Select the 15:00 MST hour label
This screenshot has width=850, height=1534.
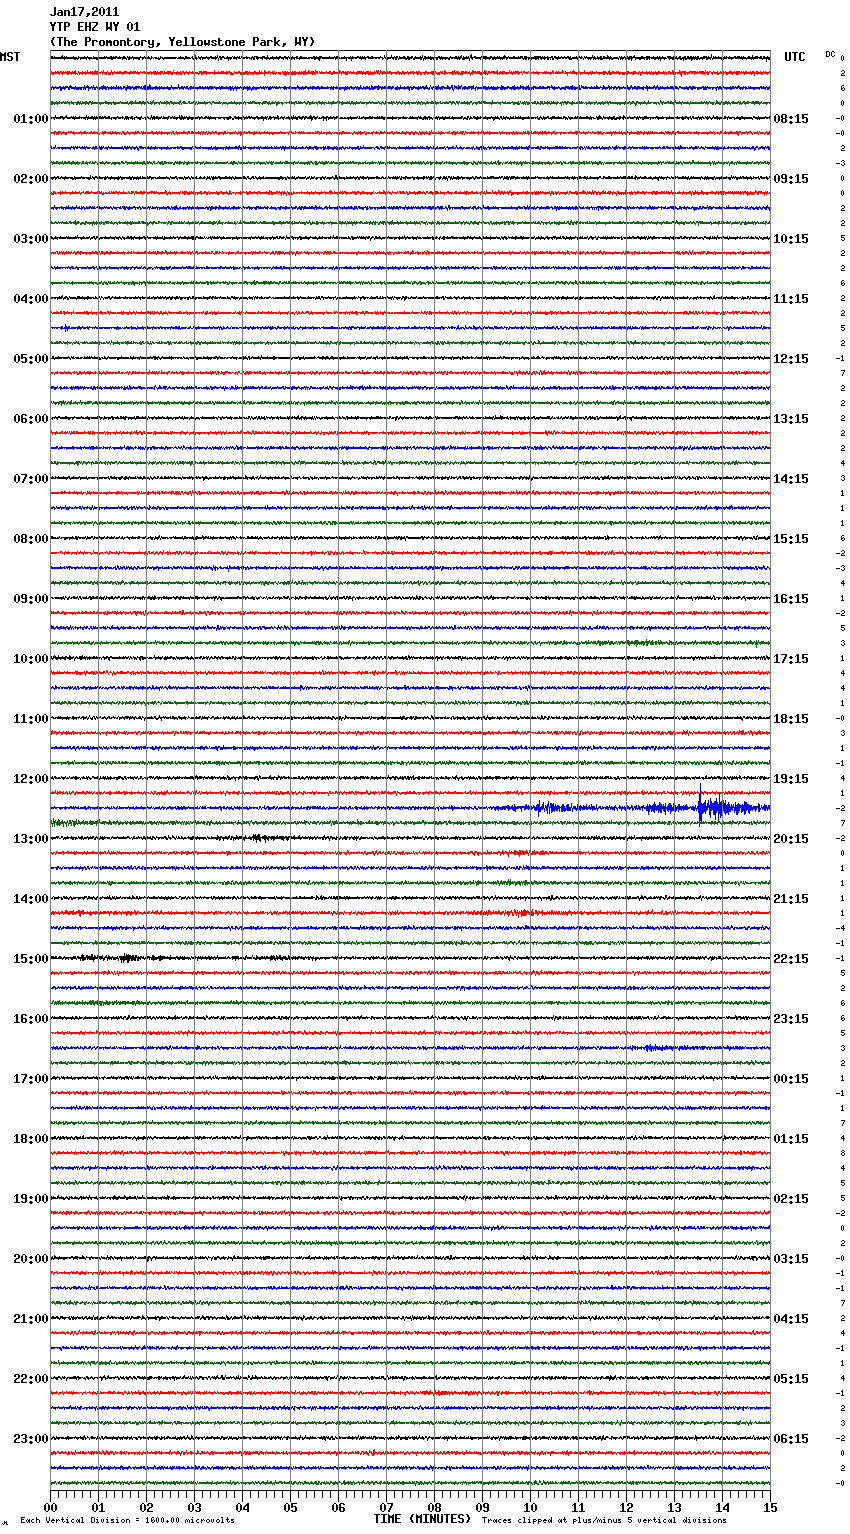tap(31, 959)
